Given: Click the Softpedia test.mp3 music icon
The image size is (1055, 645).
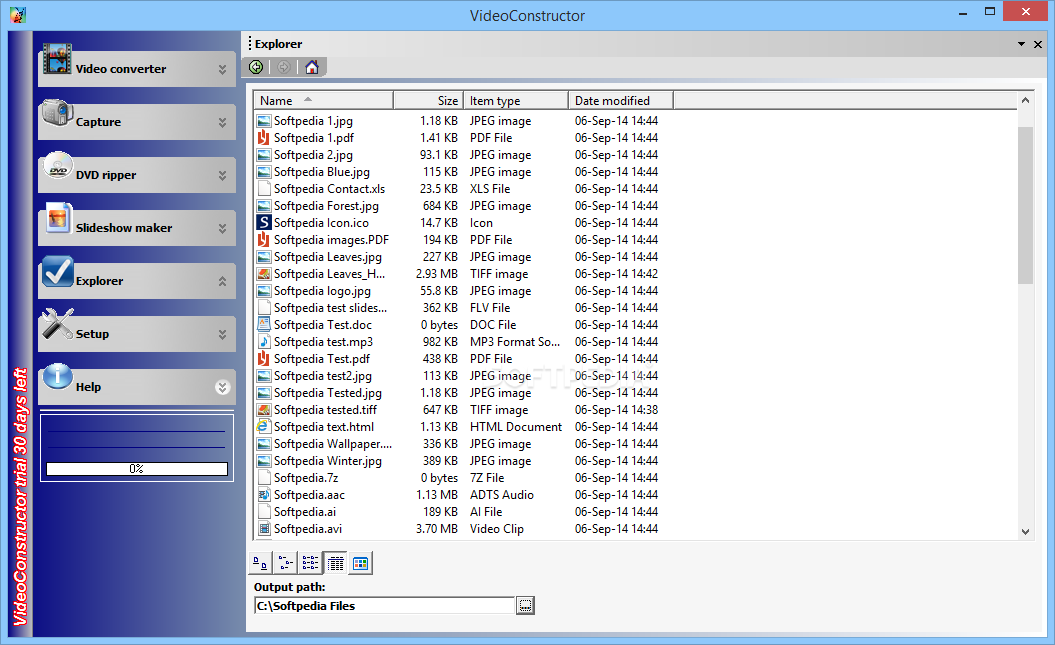Looking at the screenshot, I should (264, 342).
